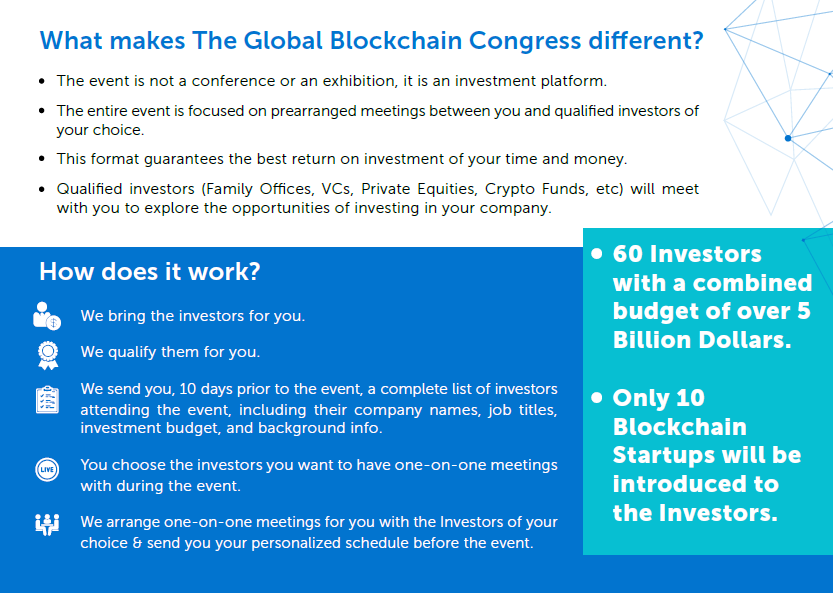Click '5 Billion Dollars' text in teal box
The height and width of the screenshot is (593, 833).
pyautogui.click(x=712, y=325)
